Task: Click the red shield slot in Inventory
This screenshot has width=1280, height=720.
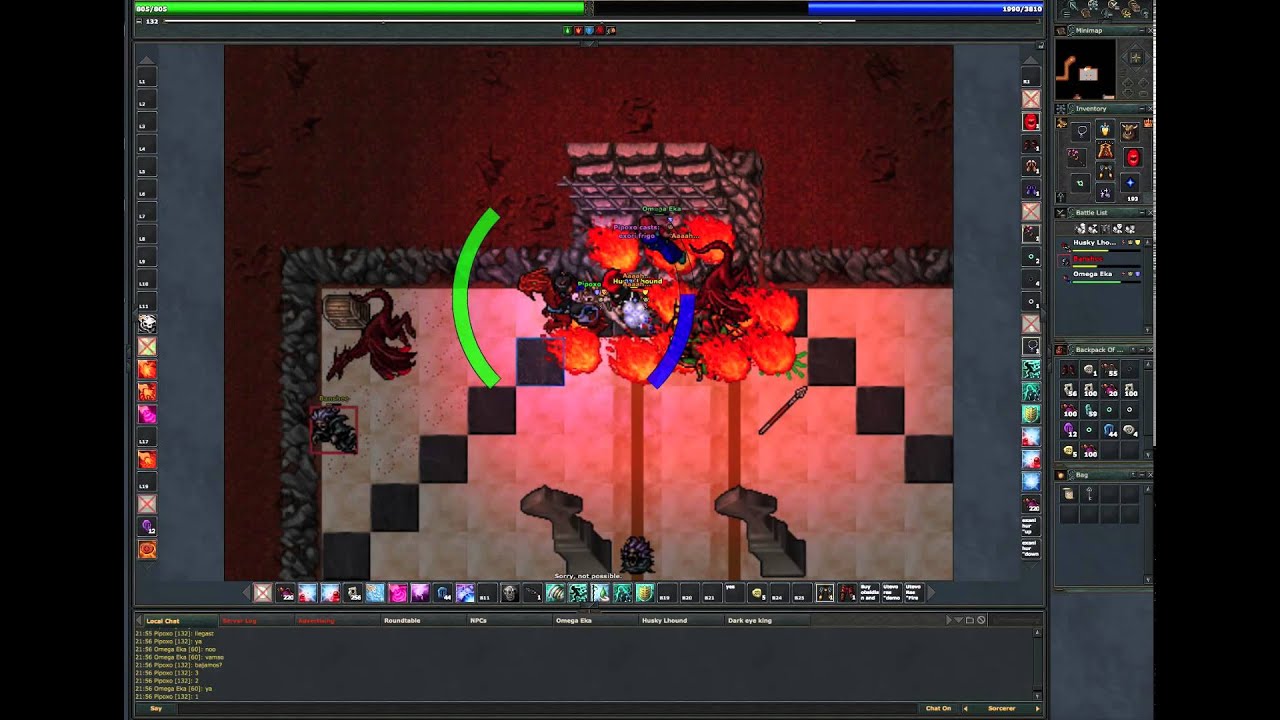Action: pos(1133,157)
